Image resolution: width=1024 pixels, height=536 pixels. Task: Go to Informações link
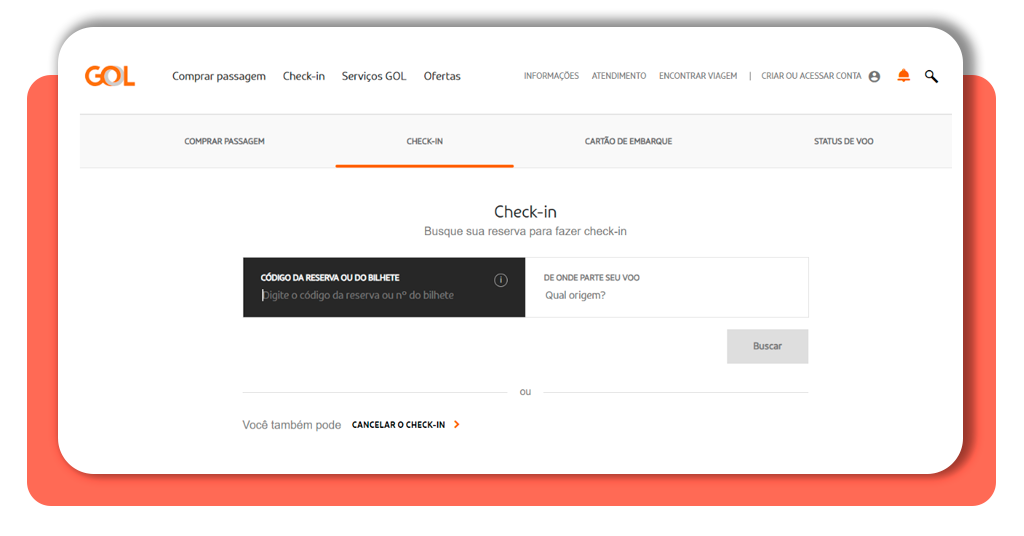pyautogui.click(x=551, y=76)
